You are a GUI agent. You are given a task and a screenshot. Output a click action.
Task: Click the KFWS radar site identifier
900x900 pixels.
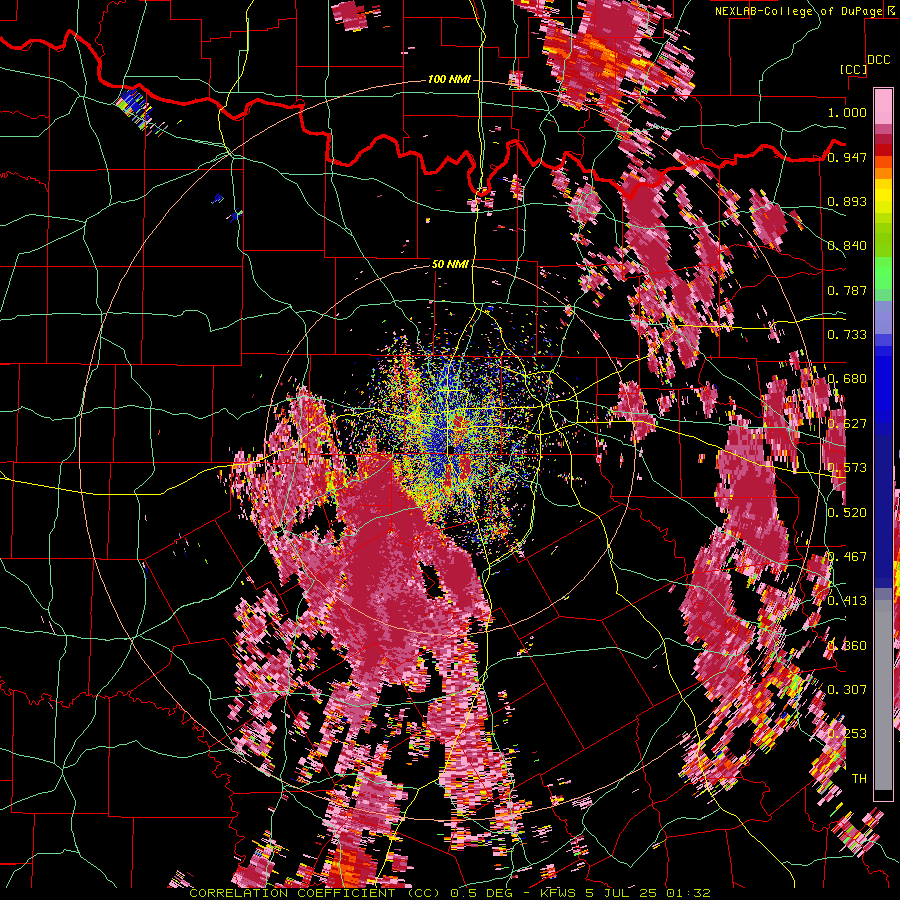coord(559,893)
